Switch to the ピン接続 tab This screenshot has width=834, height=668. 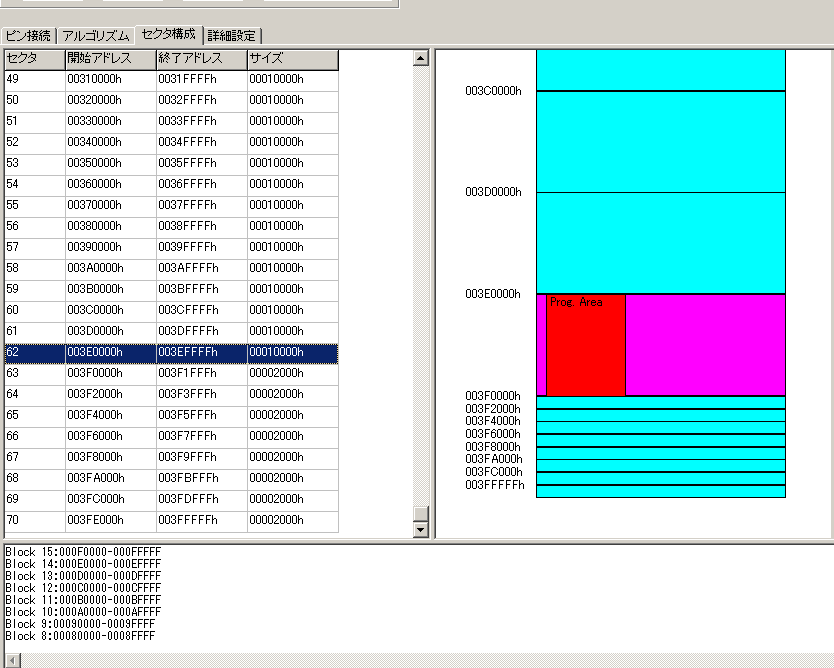pos(28,35)
